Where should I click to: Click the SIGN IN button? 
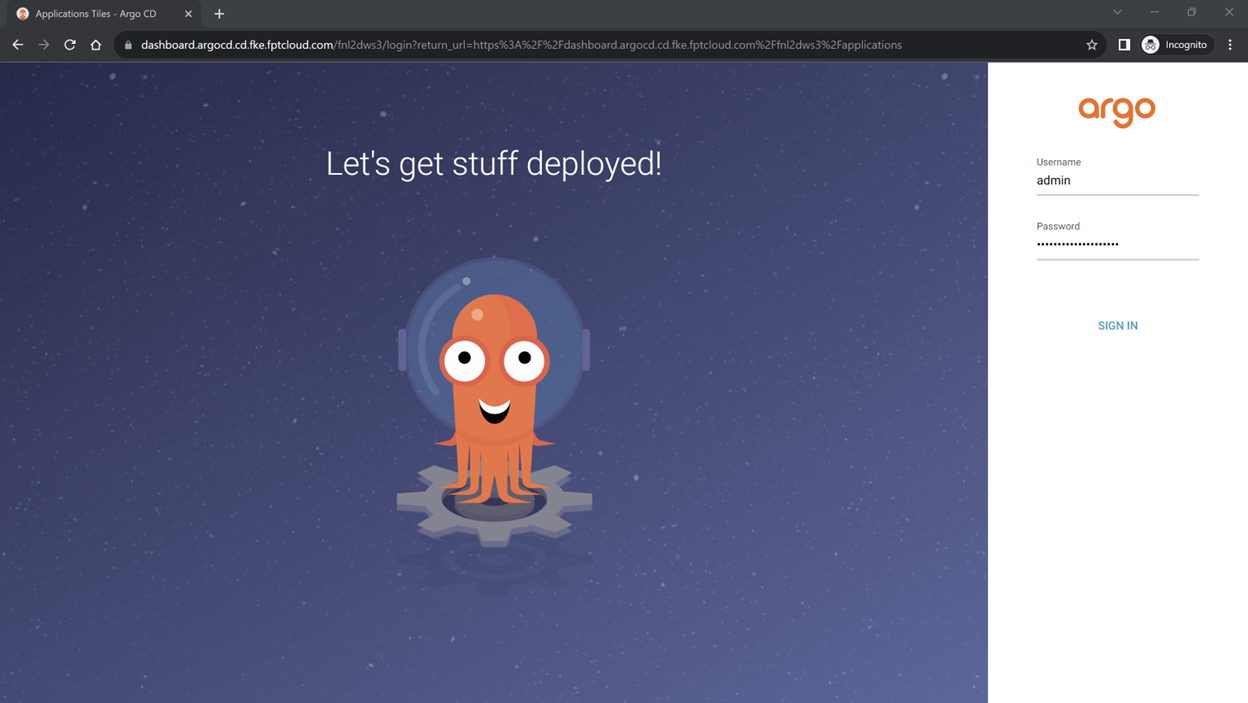tap(1117, 325)
